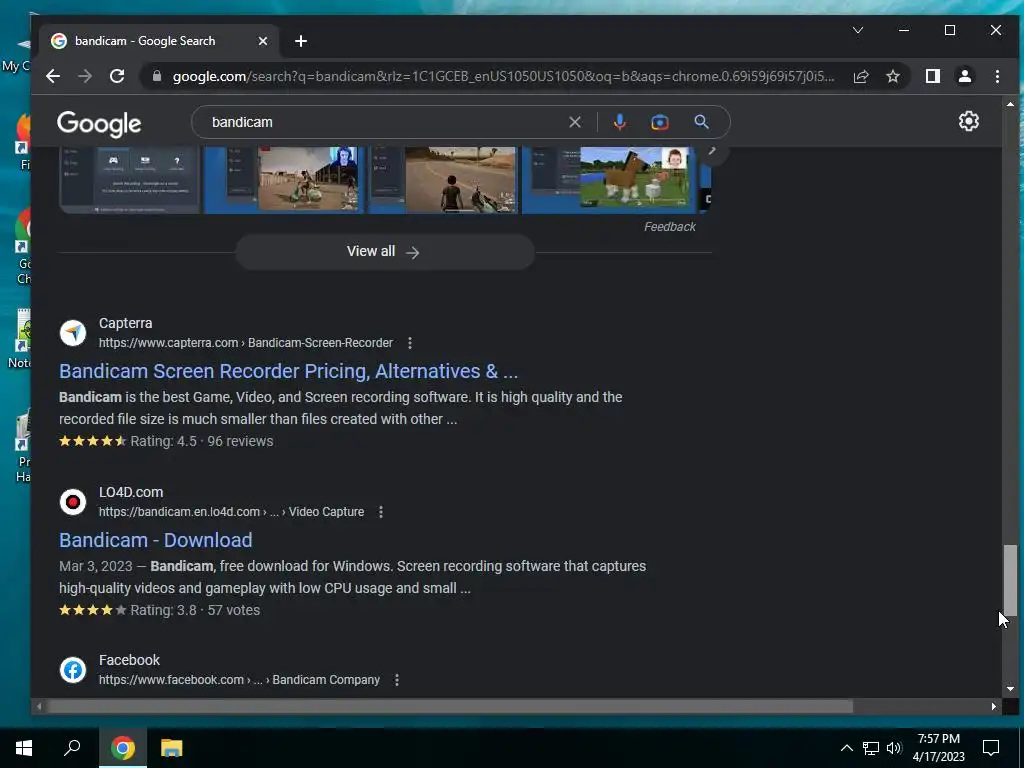Clear the search box with X icon
This screenshot has height=768, width=1024.
[x=575, y=122]
